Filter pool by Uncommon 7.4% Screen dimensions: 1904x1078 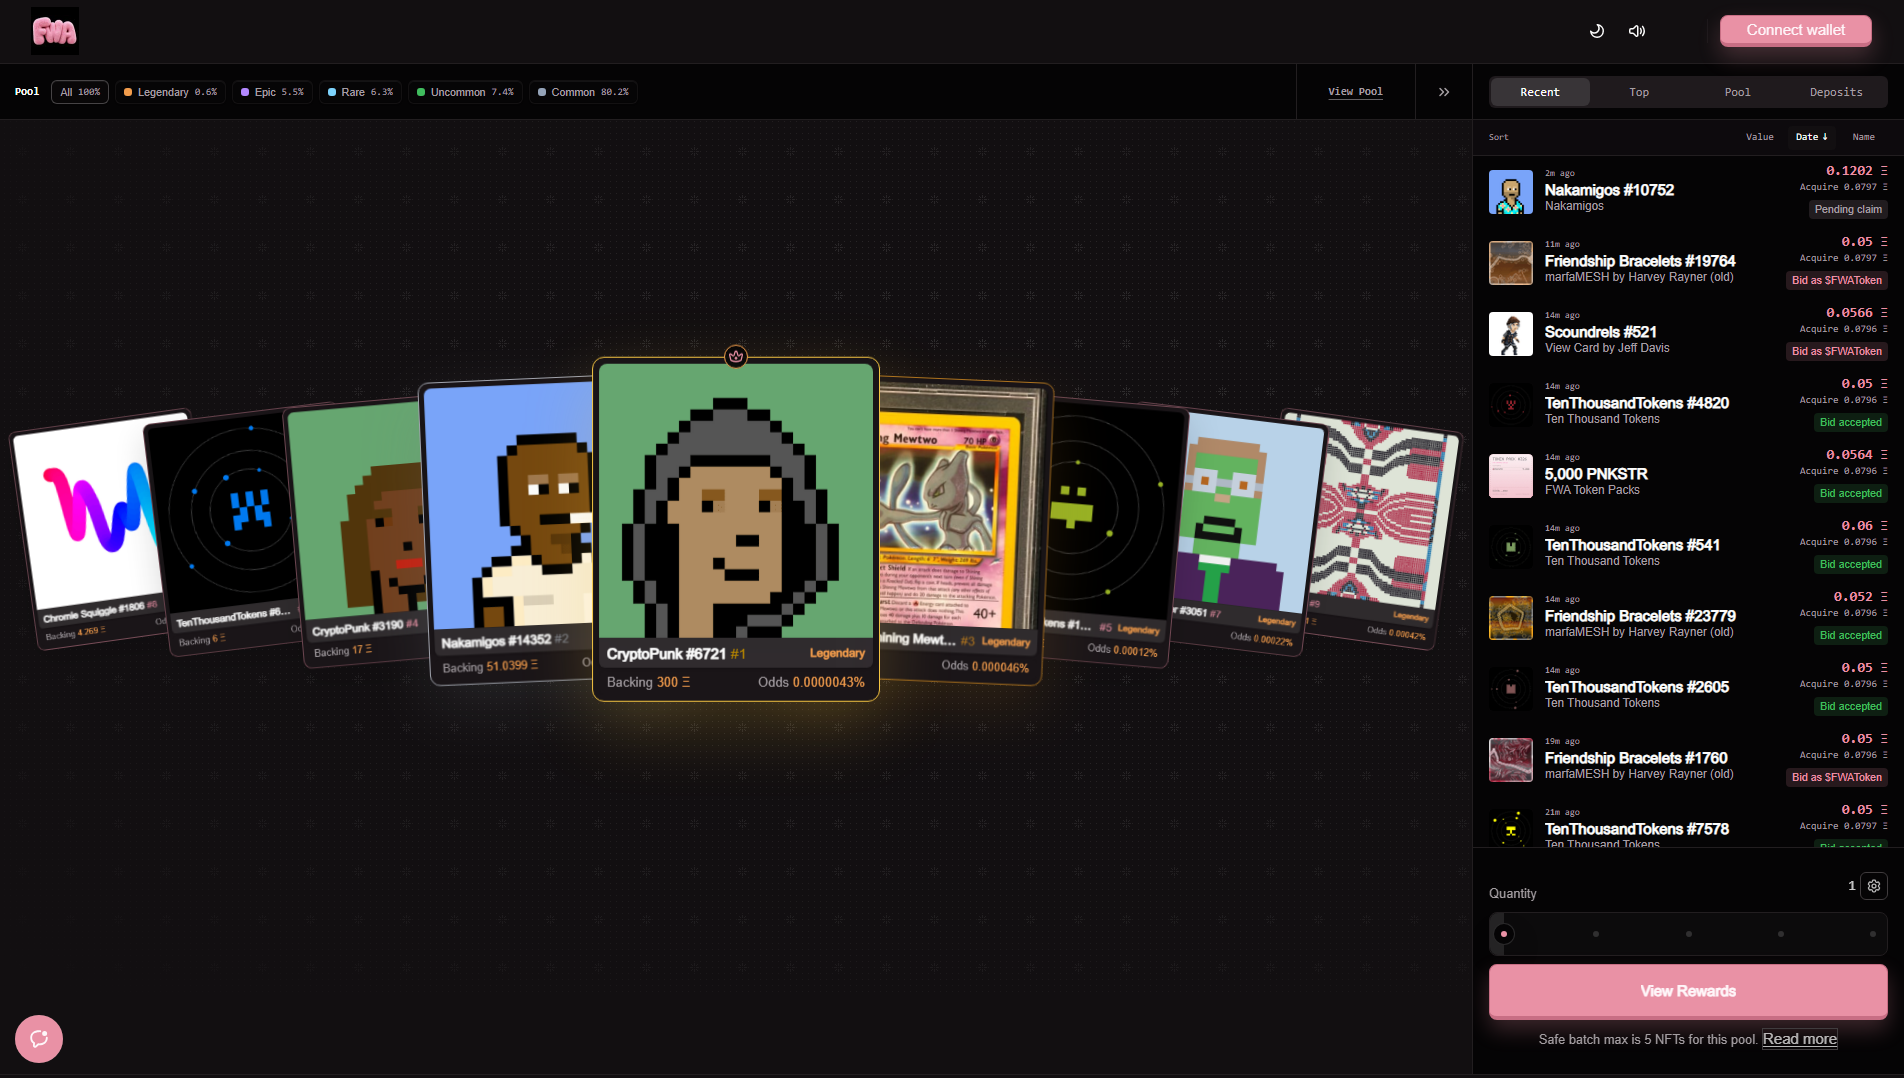pos(465,92)
